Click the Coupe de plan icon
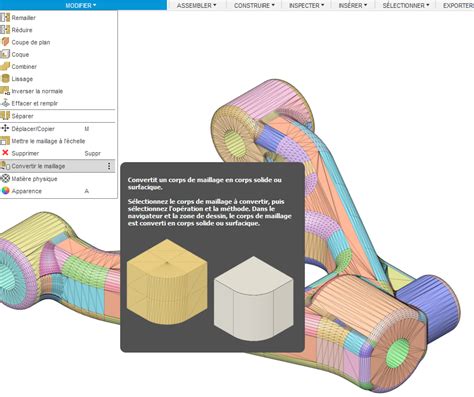The image size is (474, 397). point(5,42)
